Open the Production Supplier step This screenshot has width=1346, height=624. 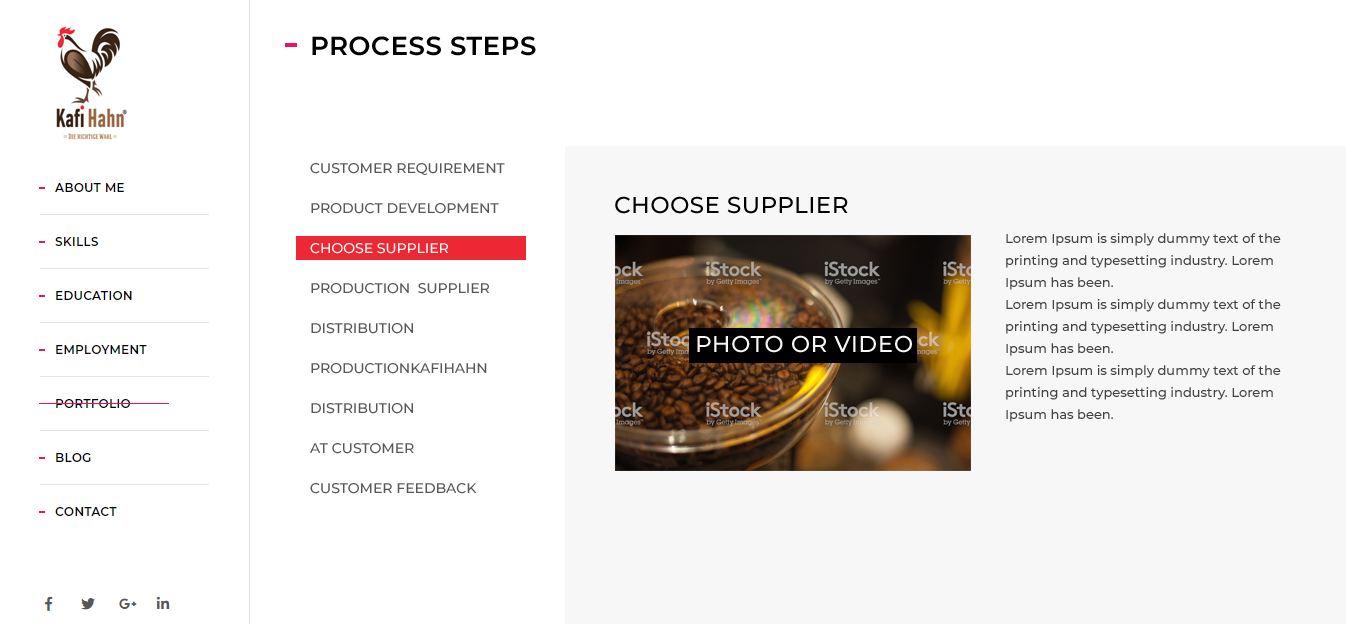(x=400, y=288)
